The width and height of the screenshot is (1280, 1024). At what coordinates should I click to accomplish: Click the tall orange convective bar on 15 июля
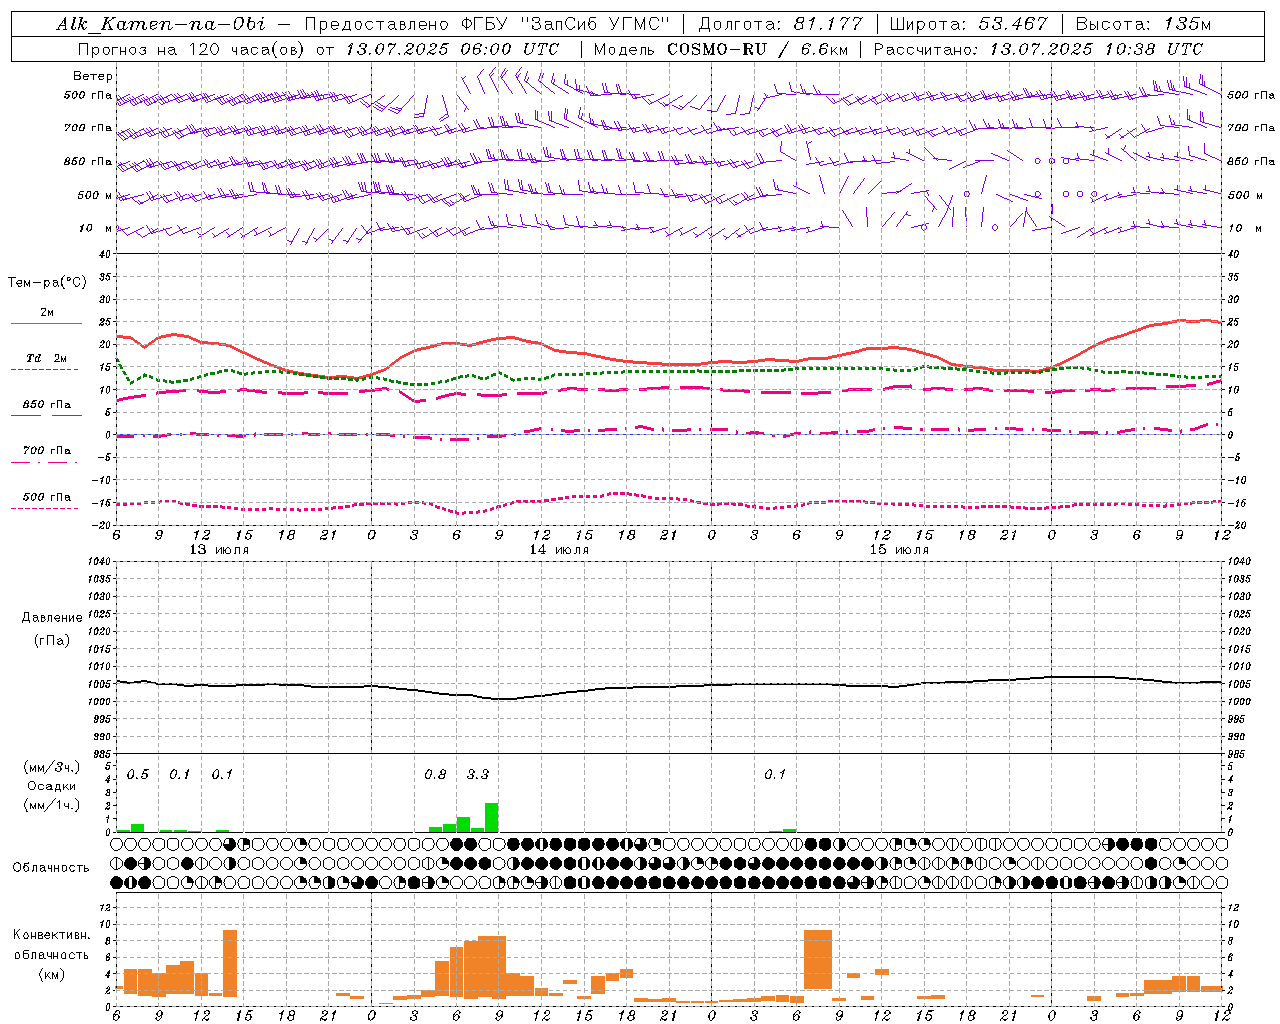pos(818,960)
